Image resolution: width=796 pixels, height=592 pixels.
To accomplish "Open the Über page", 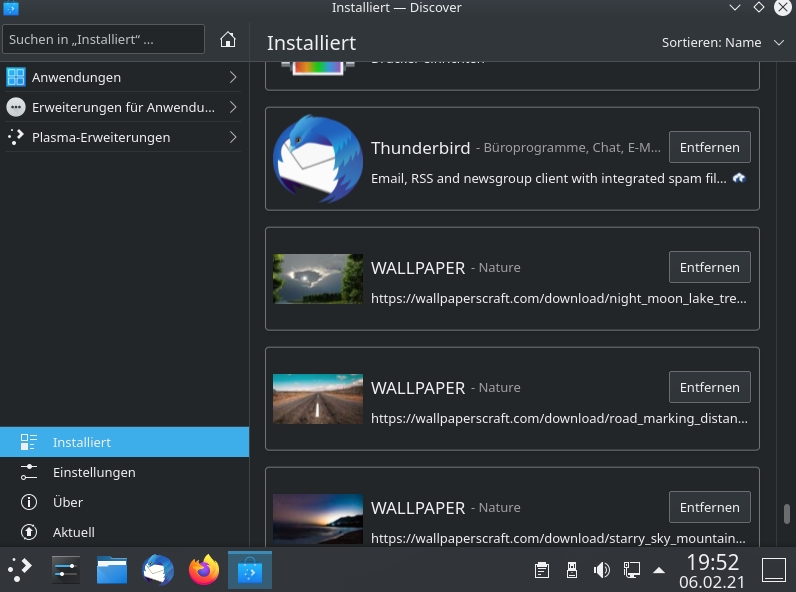I will pos(68,502).
